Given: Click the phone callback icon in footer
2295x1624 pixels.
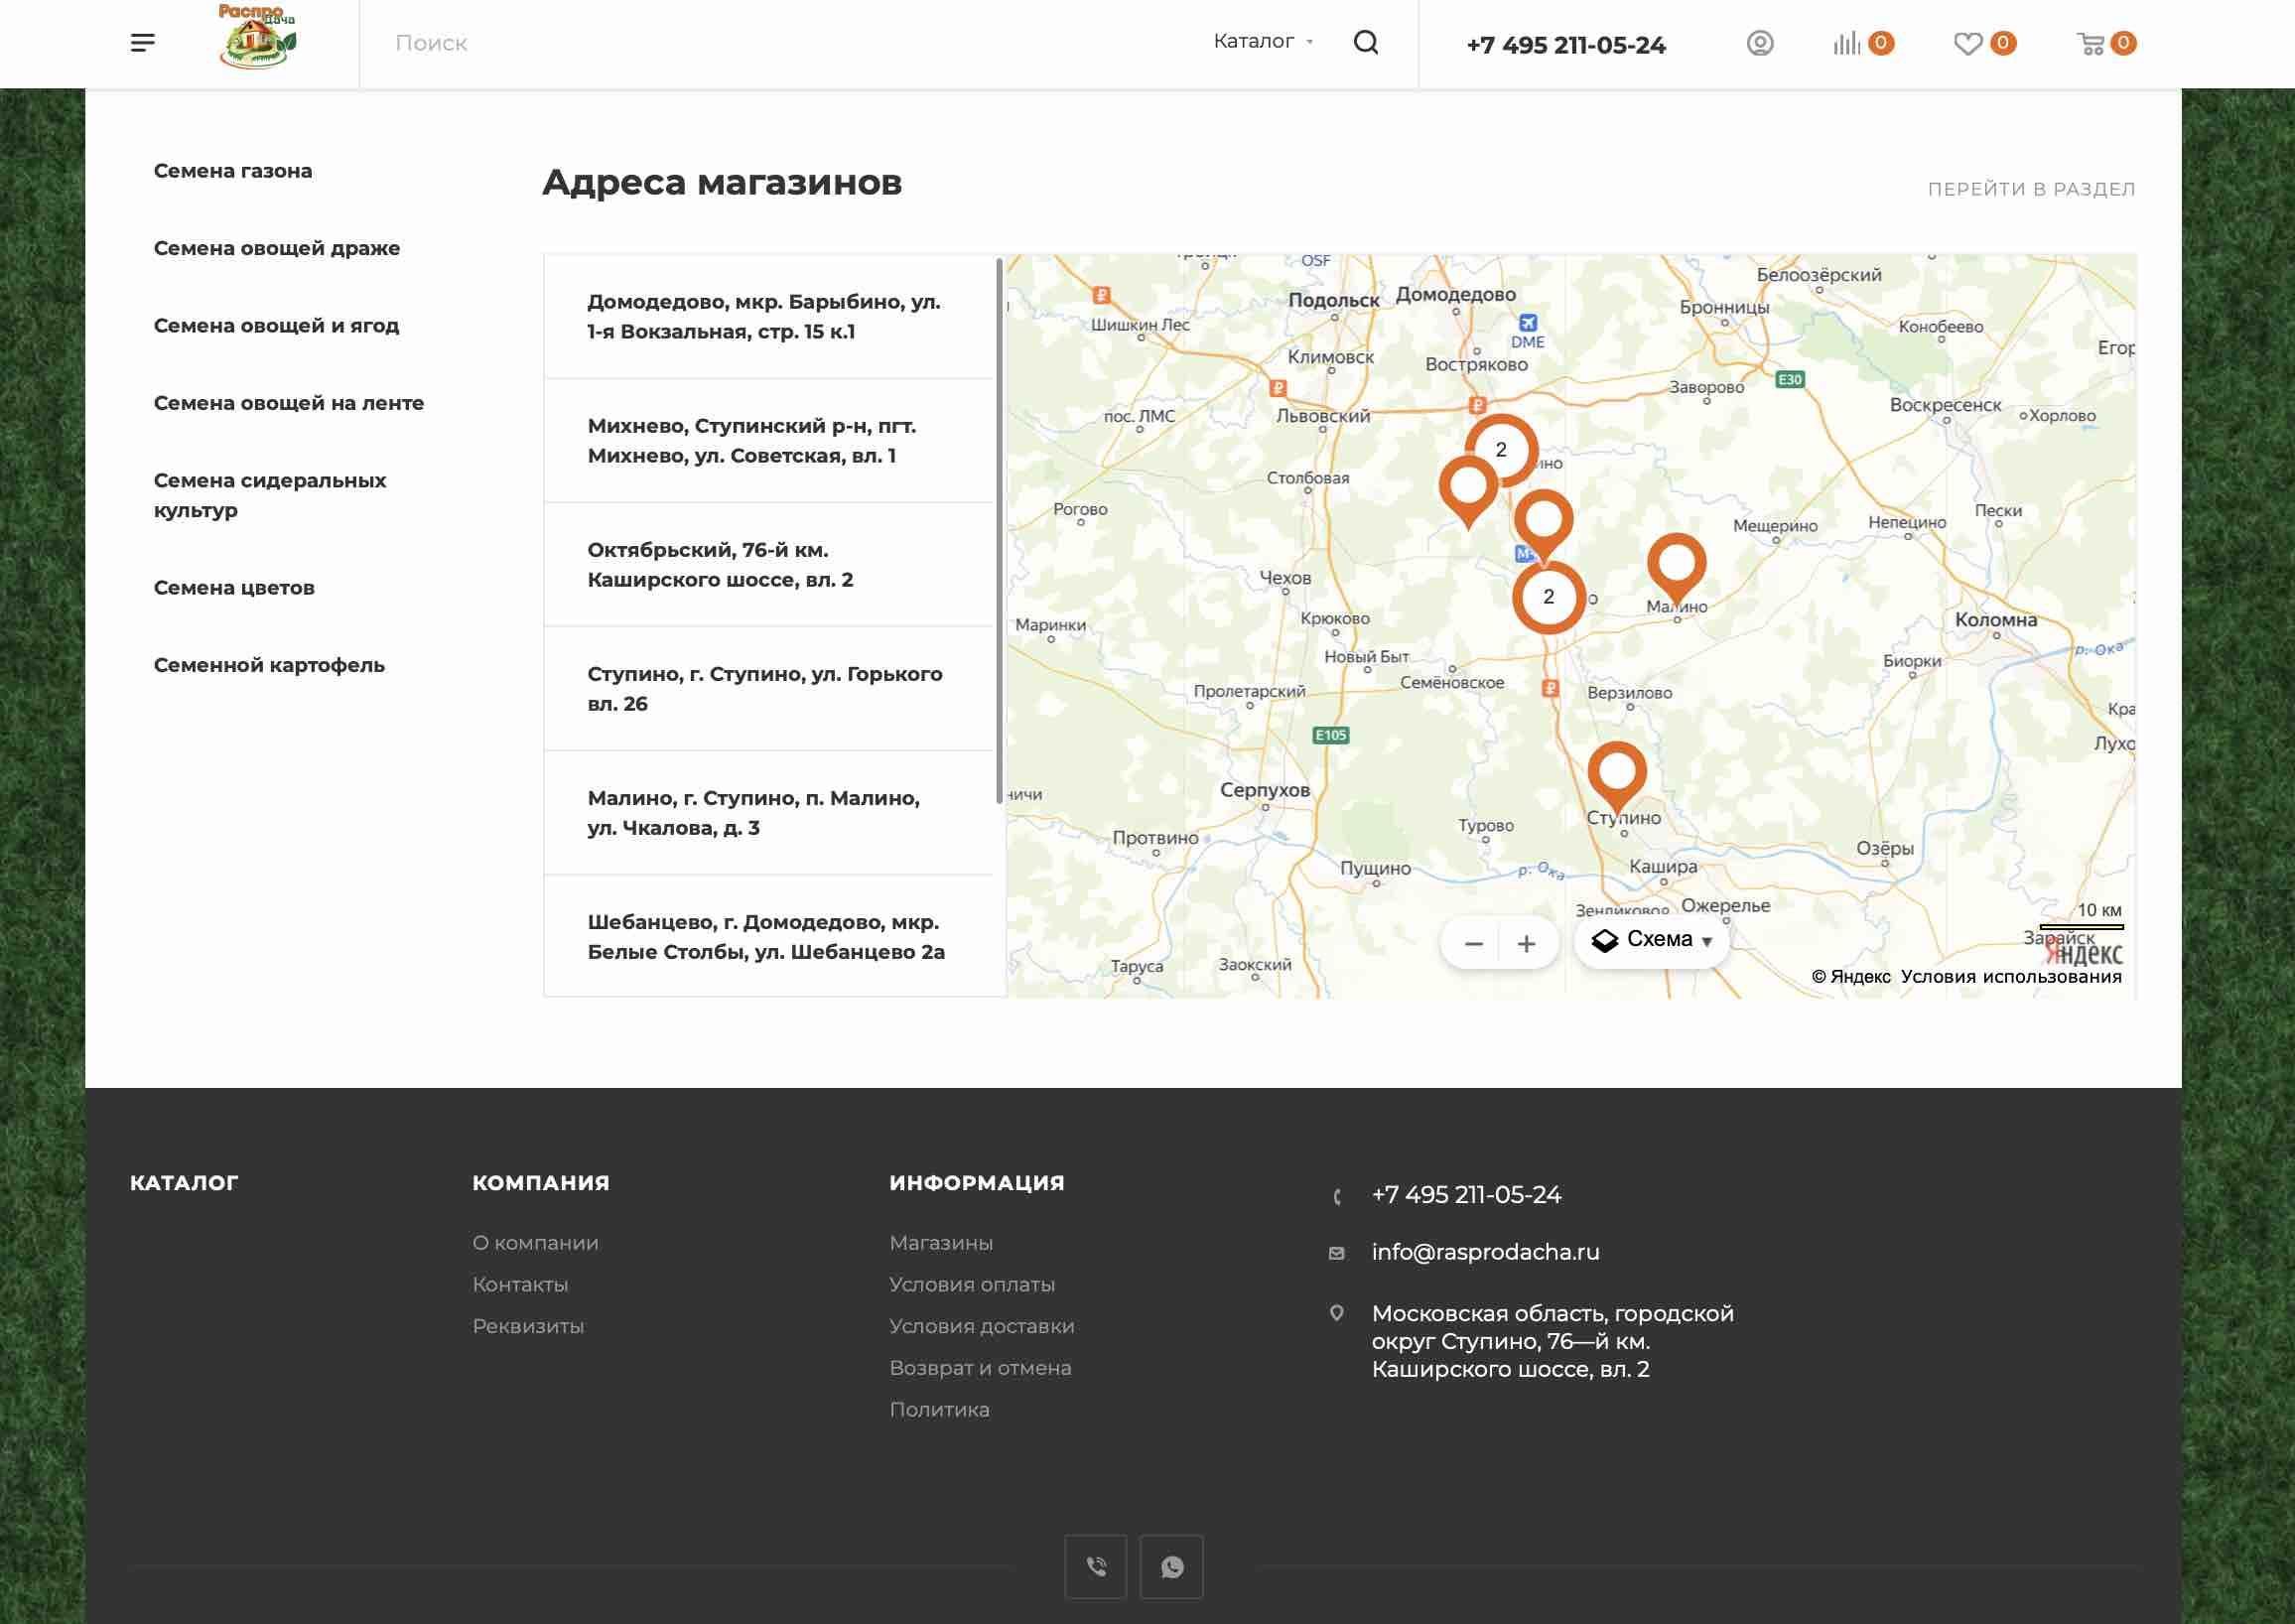Looking at the screenshot, I should tap(1095, 1566).
